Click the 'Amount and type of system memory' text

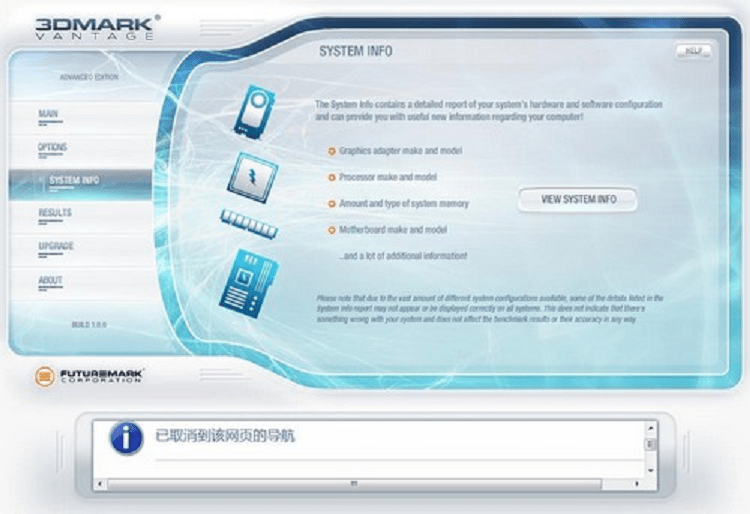(404, 204)
